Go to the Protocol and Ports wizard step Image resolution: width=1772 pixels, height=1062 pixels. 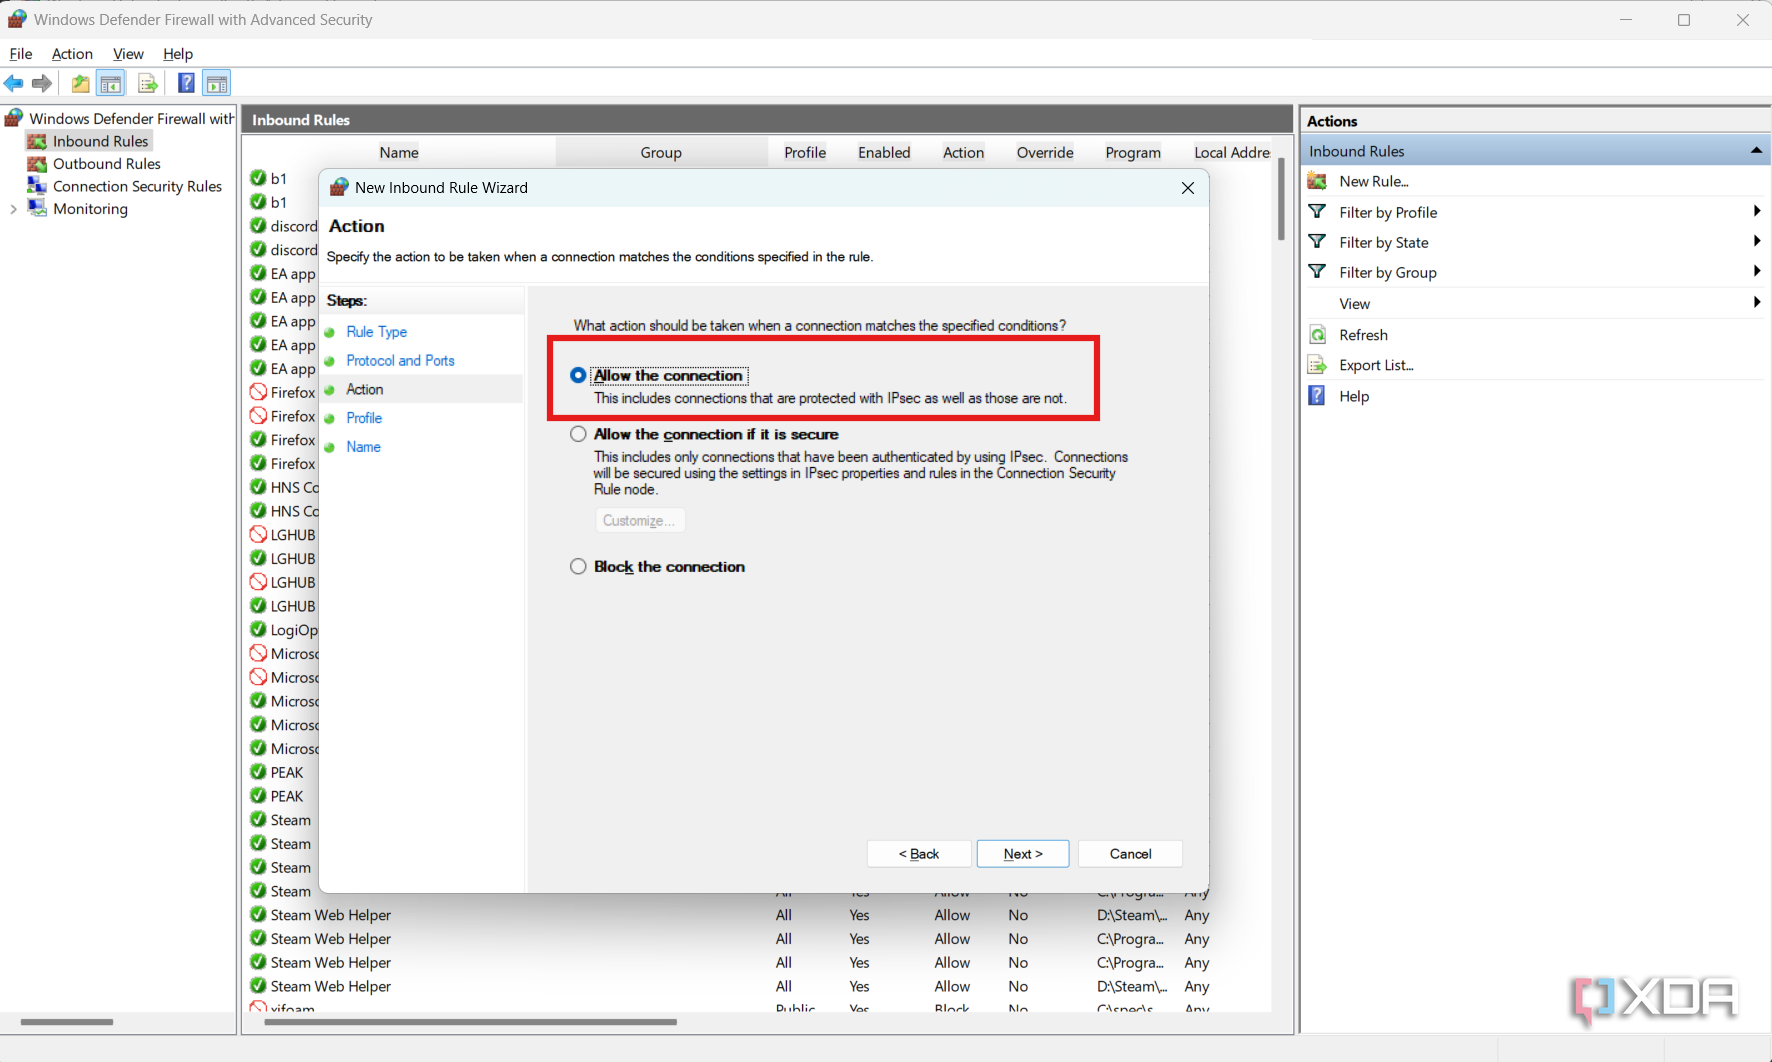pos(400,361)
